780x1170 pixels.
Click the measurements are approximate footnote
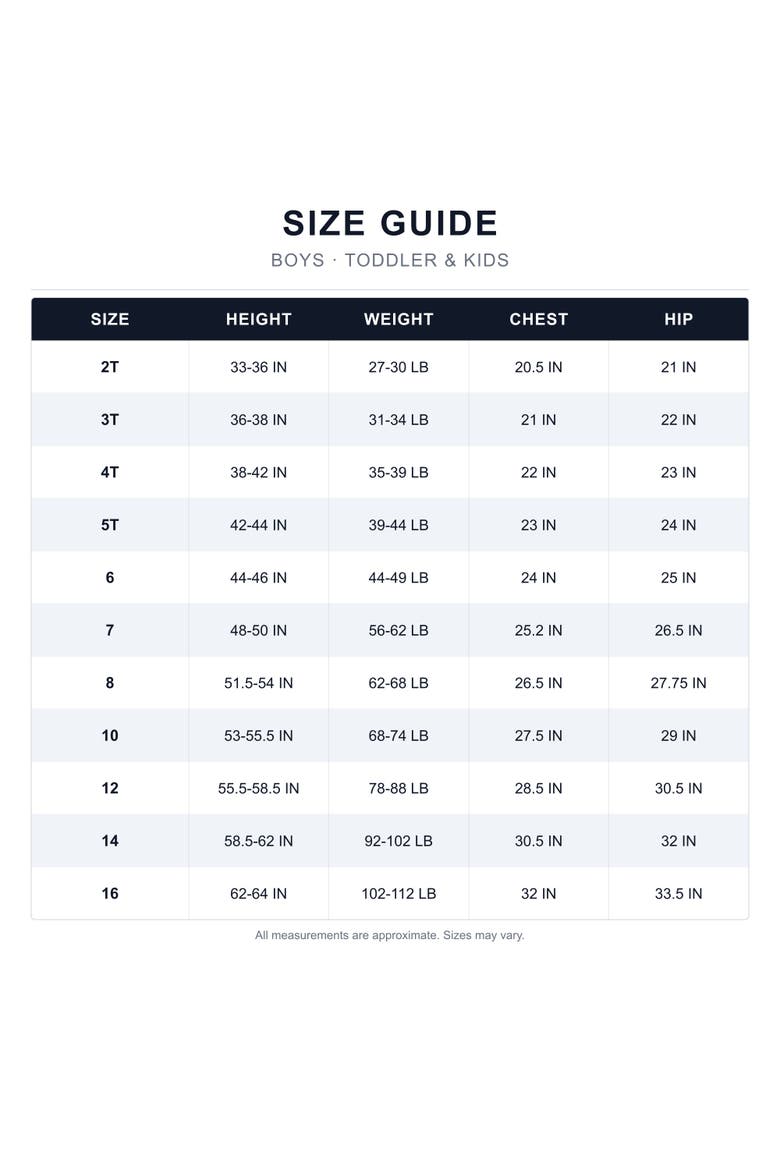[x=390, y=936]
